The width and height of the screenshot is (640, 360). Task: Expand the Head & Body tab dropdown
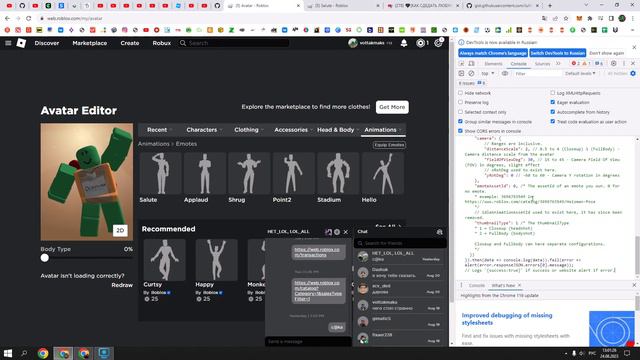coord(338,130)
